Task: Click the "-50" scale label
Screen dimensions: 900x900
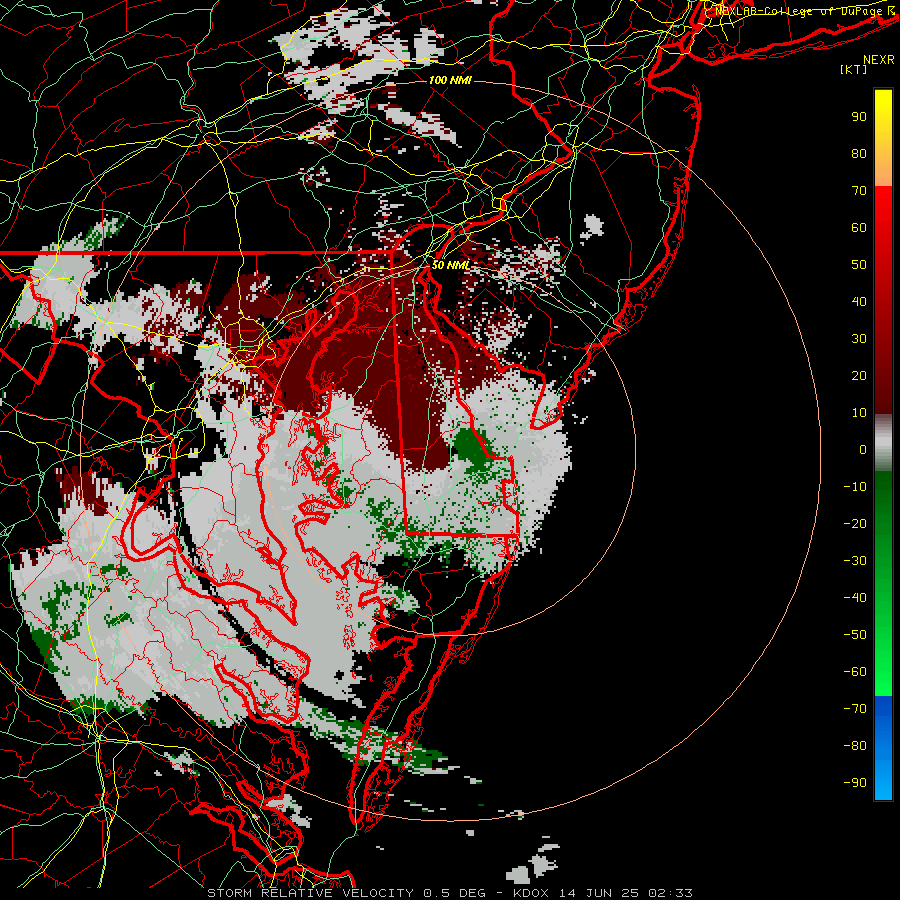Action: pyautogui.click(x=855, y=635)
